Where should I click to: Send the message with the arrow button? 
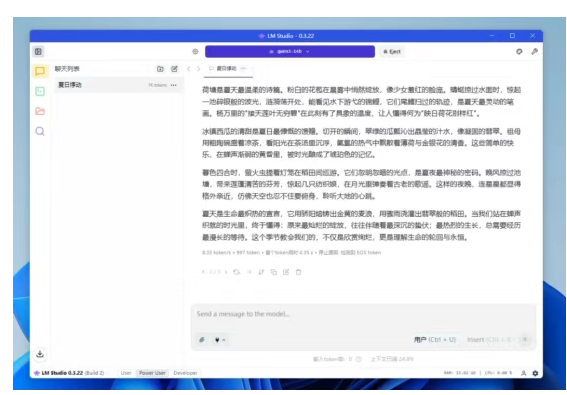525,339
